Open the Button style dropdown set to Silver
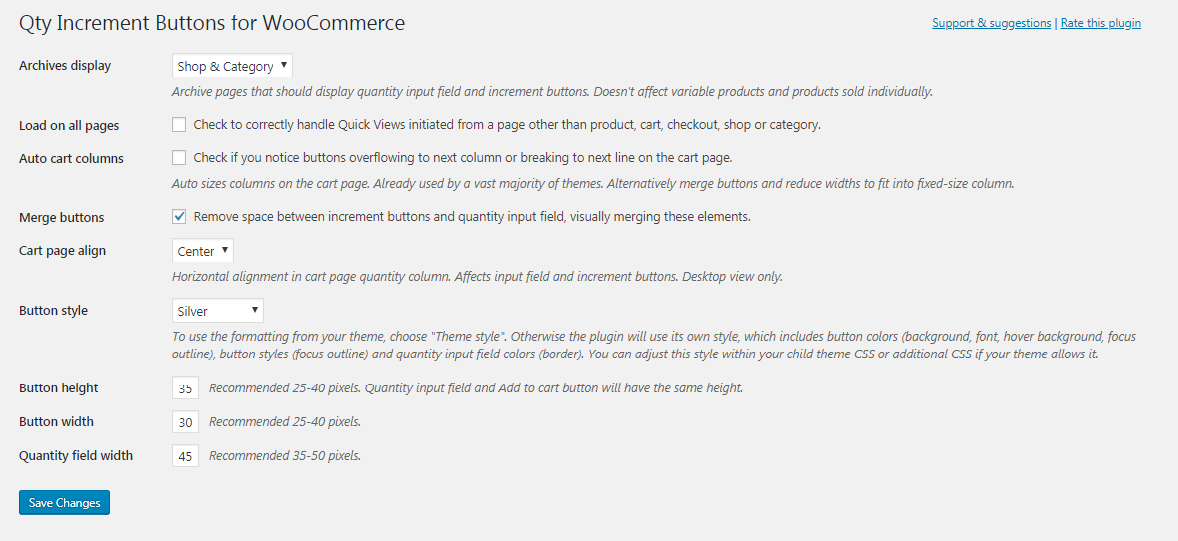Screen dimensions: 1178x541 pyautogui.click(x=218, y=311)
